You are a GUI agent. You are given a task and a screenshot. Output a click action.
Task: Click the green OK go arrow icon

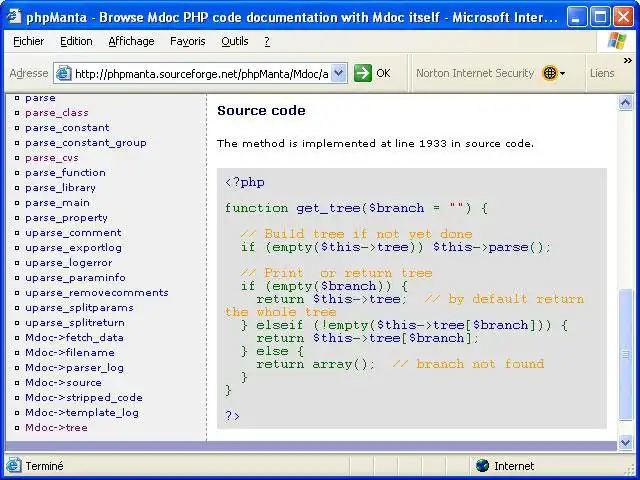pos(362,73)
